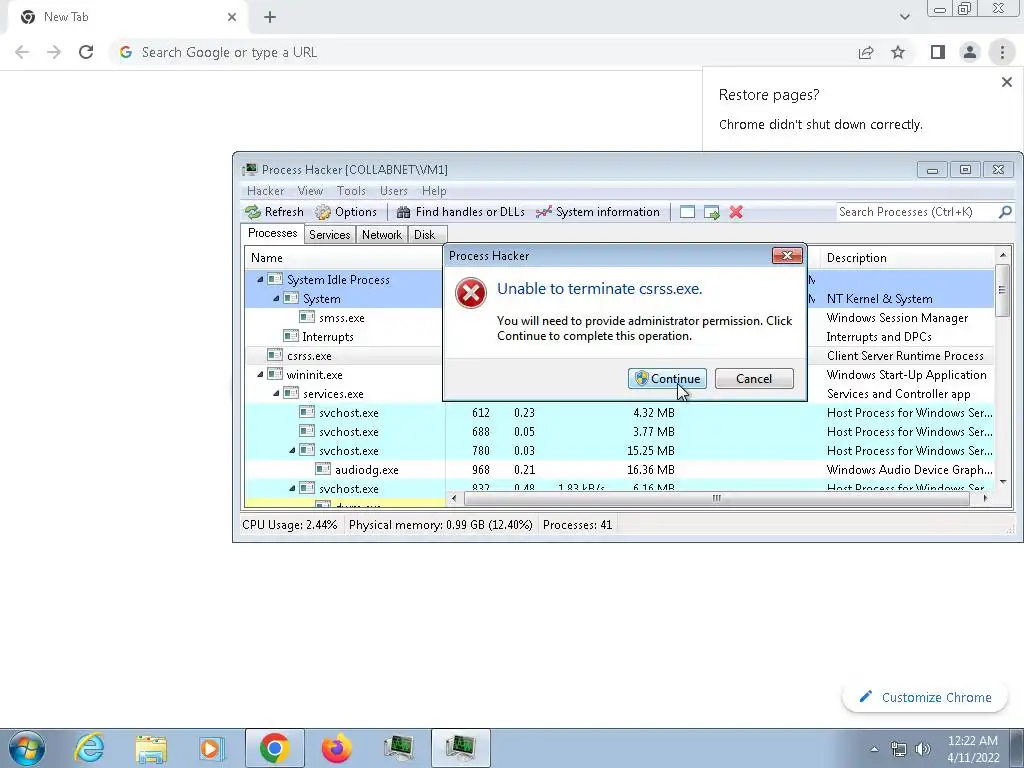Click the Windows Session Manager description
Viewport: 1024px width, 768px height.
897,318
